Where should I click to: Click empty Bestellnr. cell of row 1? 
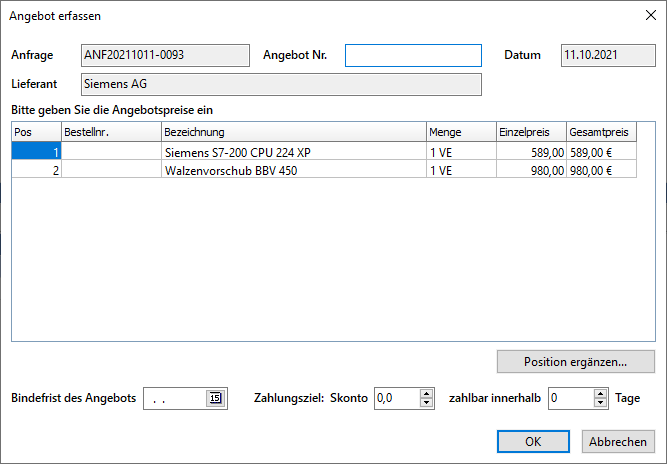[111, 152]
